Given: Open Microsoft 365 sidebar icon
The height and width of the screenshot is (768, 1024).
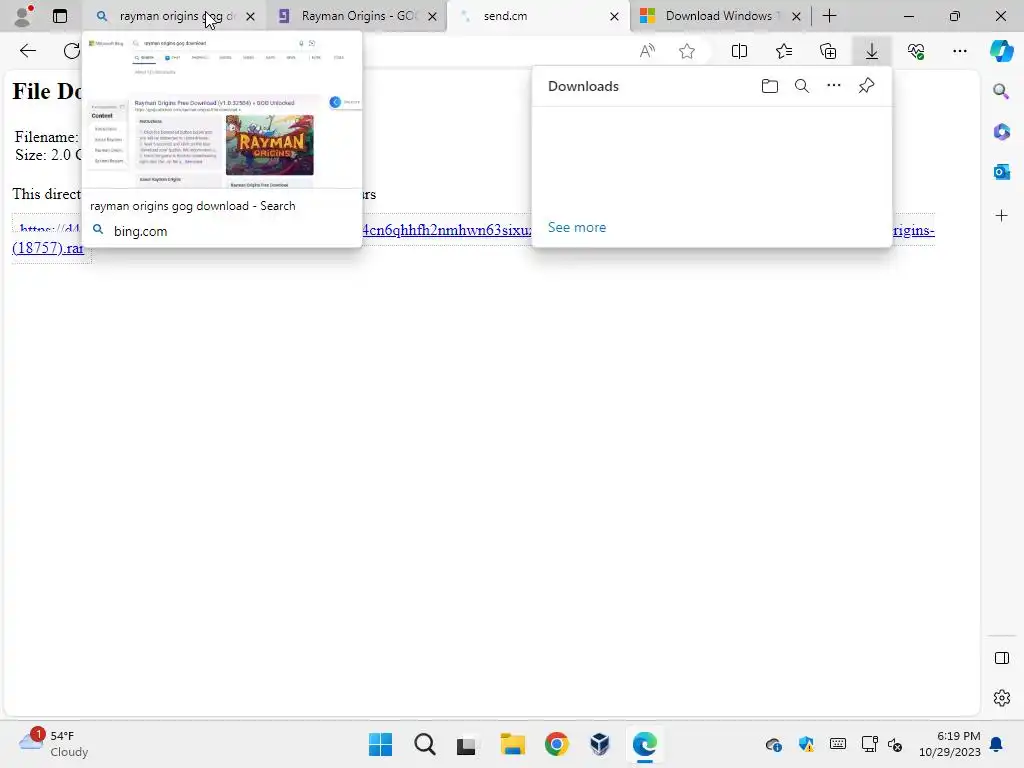Looking at the screenshot, I should click(1001, 131).
